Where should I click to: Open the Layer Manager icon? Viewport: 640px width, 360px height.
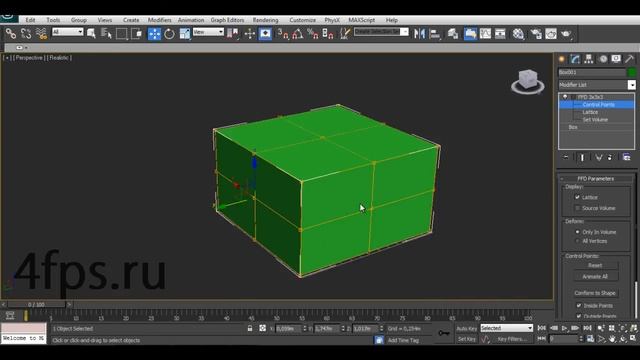tap(453, 33)
